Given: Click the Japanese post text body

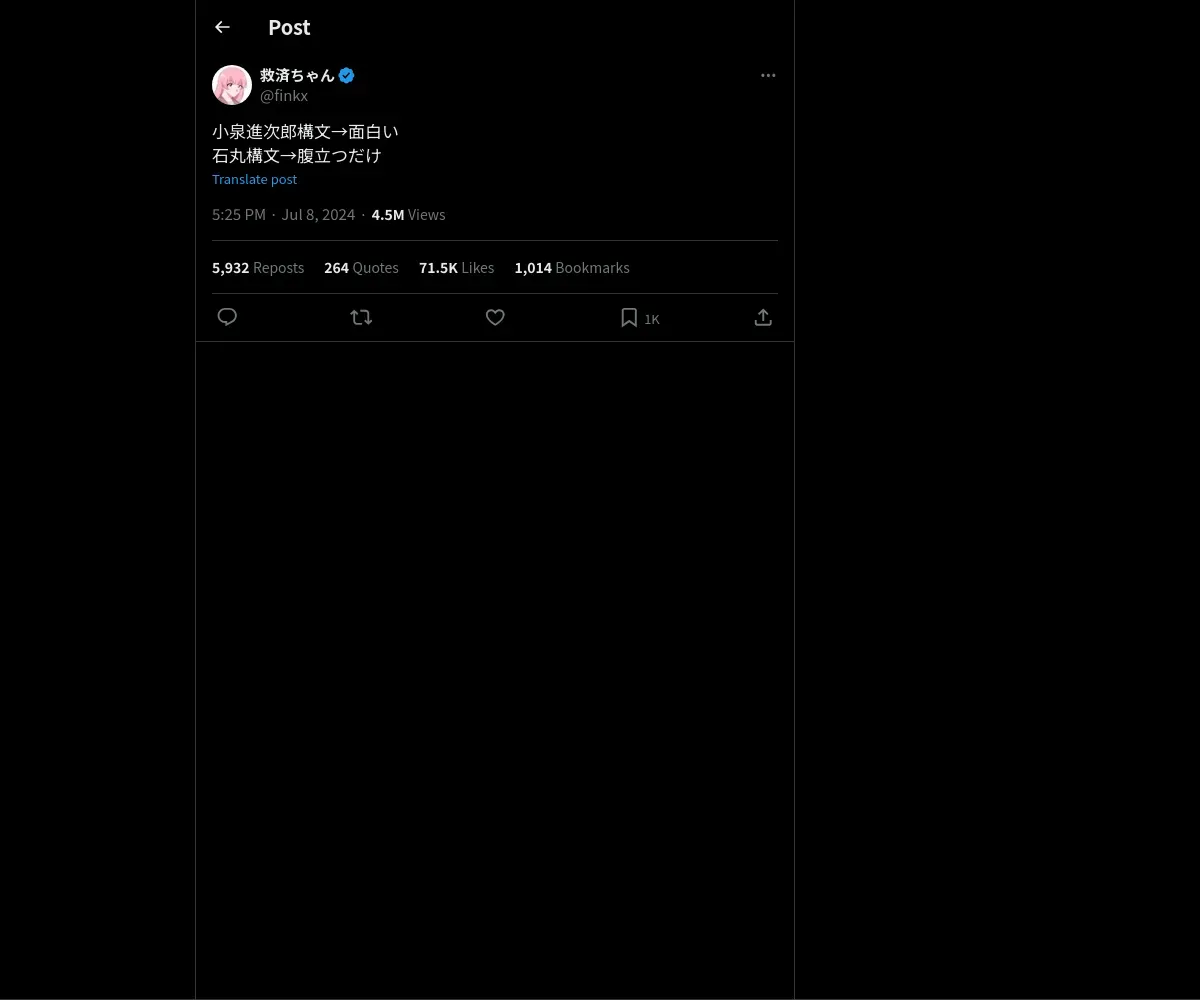Looking at the screenshot, I should (x=305, y=143).
